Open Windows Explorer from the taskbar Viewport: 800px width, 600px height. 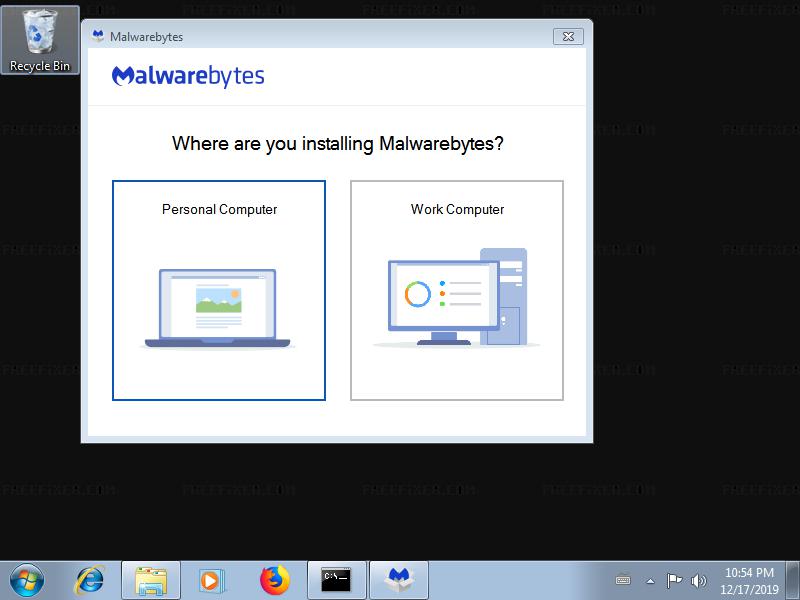click(x=151, y=581)
